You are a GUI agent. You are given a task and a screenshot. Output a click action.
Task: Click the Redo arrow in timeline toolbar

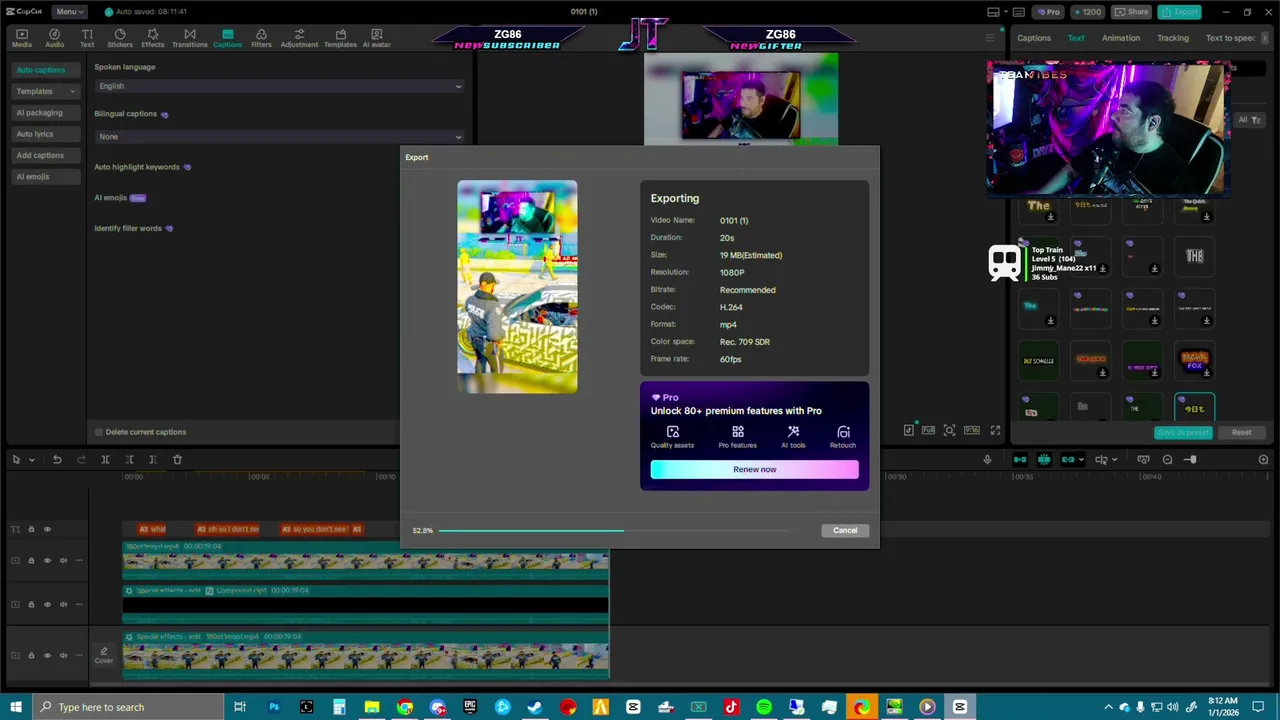pos(81,459)
